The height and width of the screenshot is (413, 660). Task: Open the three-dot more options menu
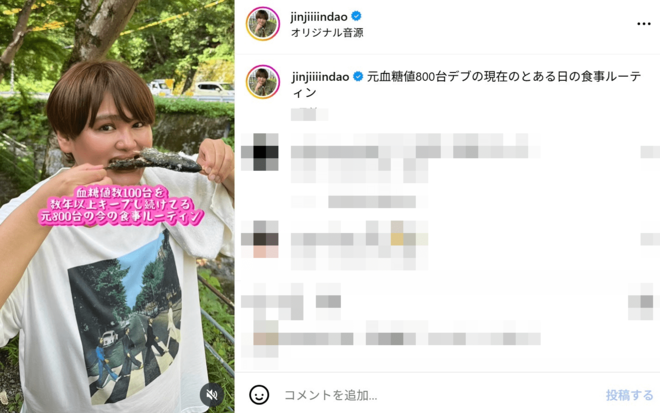tap(644, 24)
